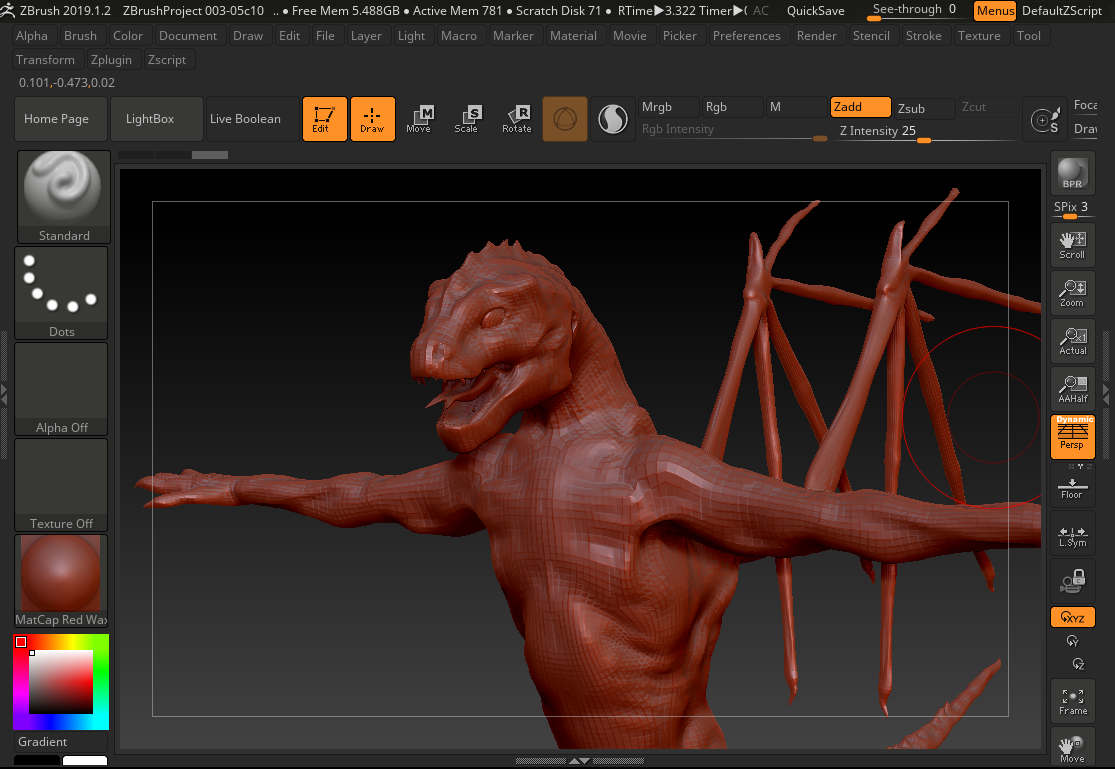Activate the Scale transform tool
This screenshot has width=1115, height=769.
(x=467, y=119)
